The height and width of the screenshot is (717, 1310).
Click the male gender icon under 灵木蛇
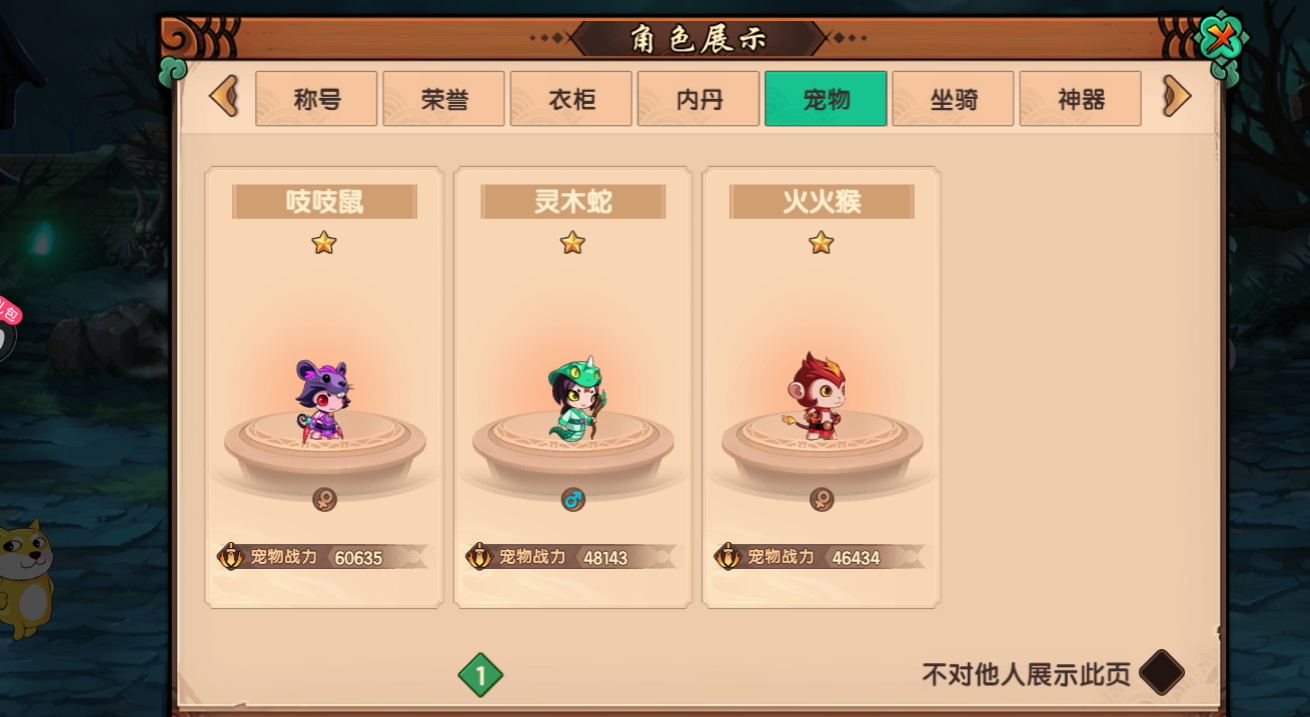click(x=573, y=499)
